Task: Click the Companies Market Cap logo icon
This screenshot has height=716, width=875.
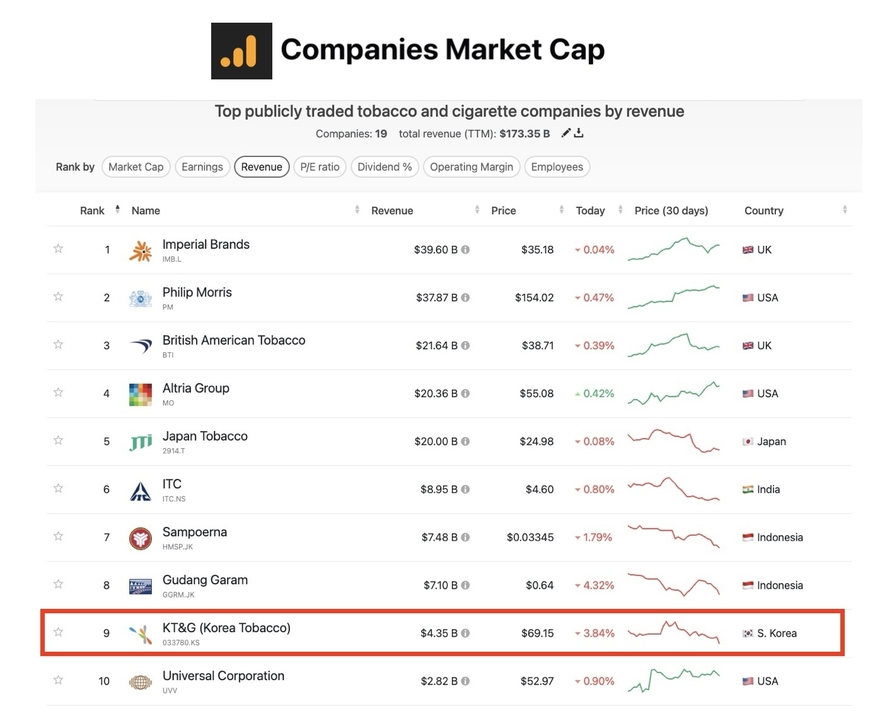Action: [x=242, y=51]
